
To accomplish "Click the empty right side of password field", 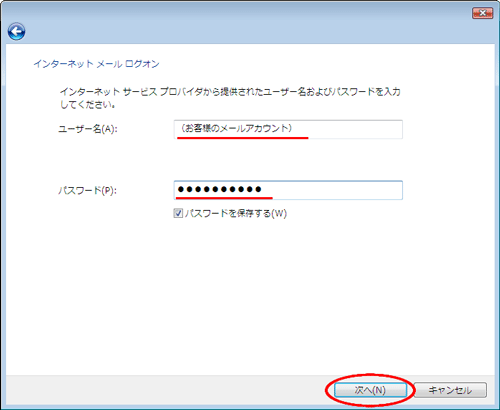I will click(x=337, y=190).
